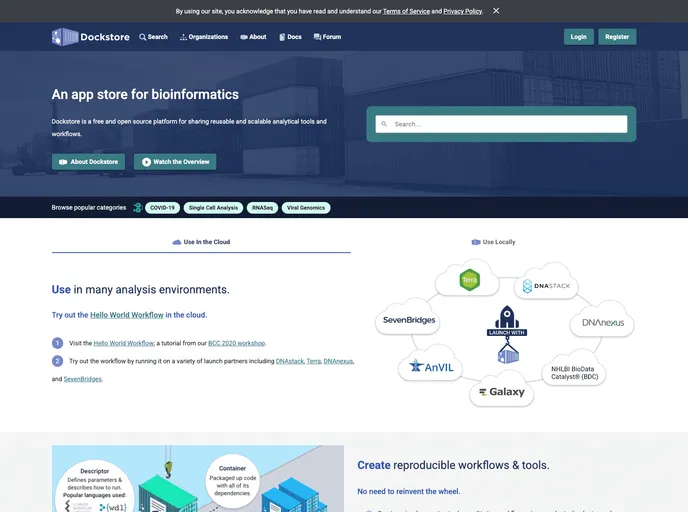This screenshot has height=512, width=688.
Task: Open the Terms of Service link
Action: click(406, 11)
